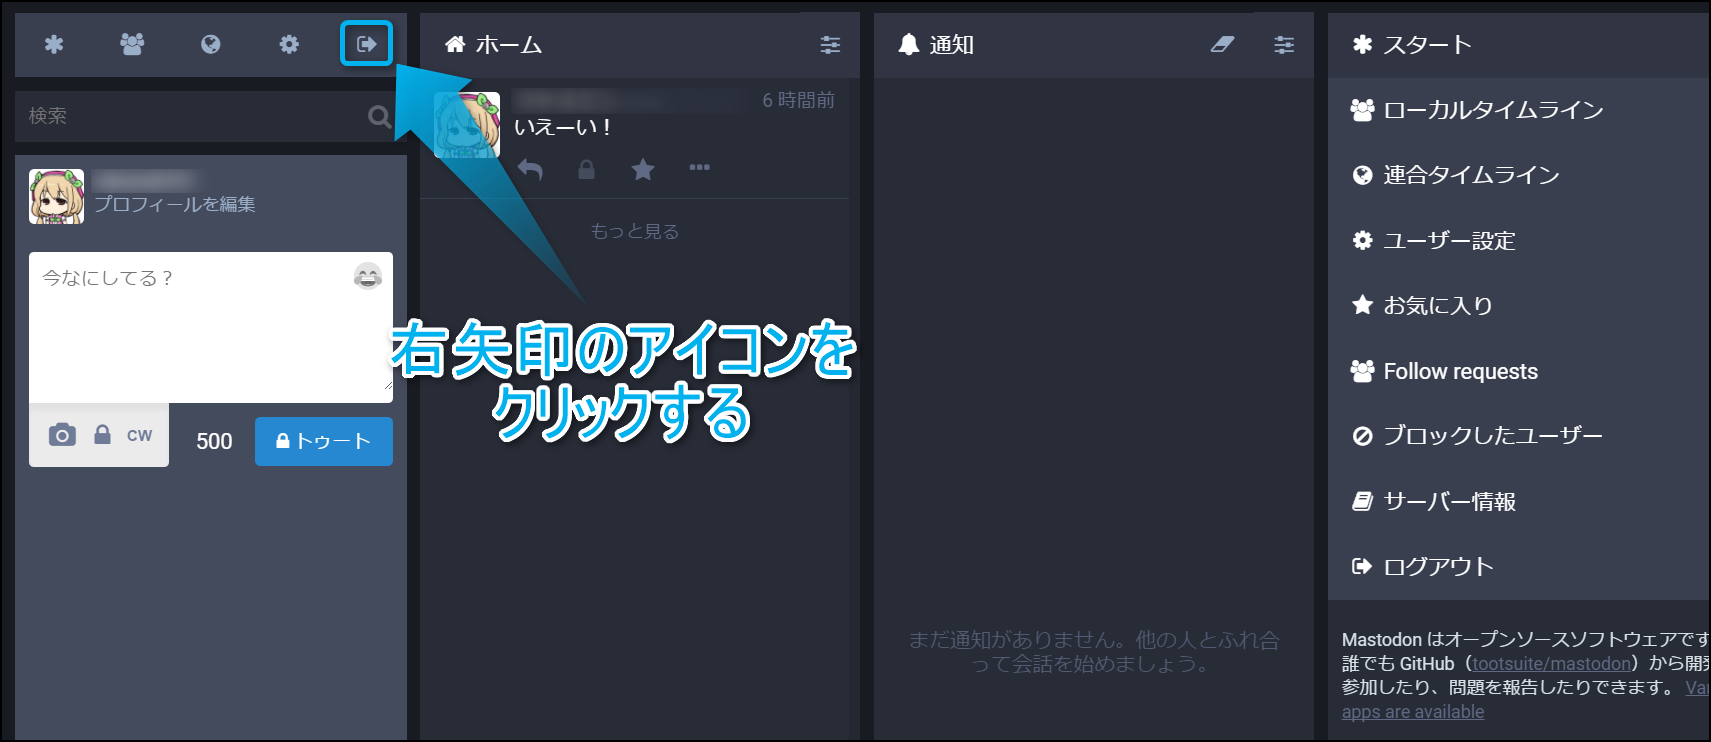
Task: Click the emoji picker in compose box
Action: coord(368,276)
